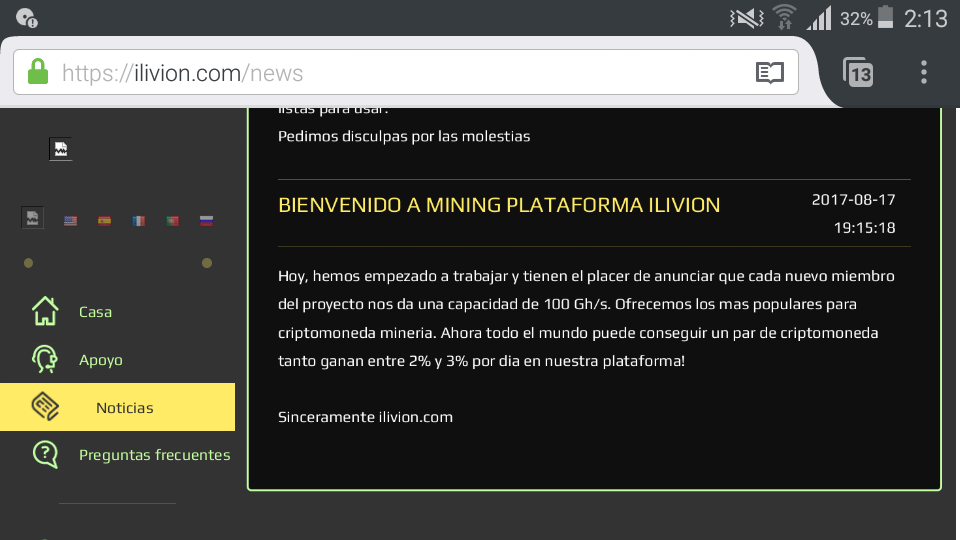Click the Casa house icon
Viewport: 960px width, 540px height.
point(45,311)
